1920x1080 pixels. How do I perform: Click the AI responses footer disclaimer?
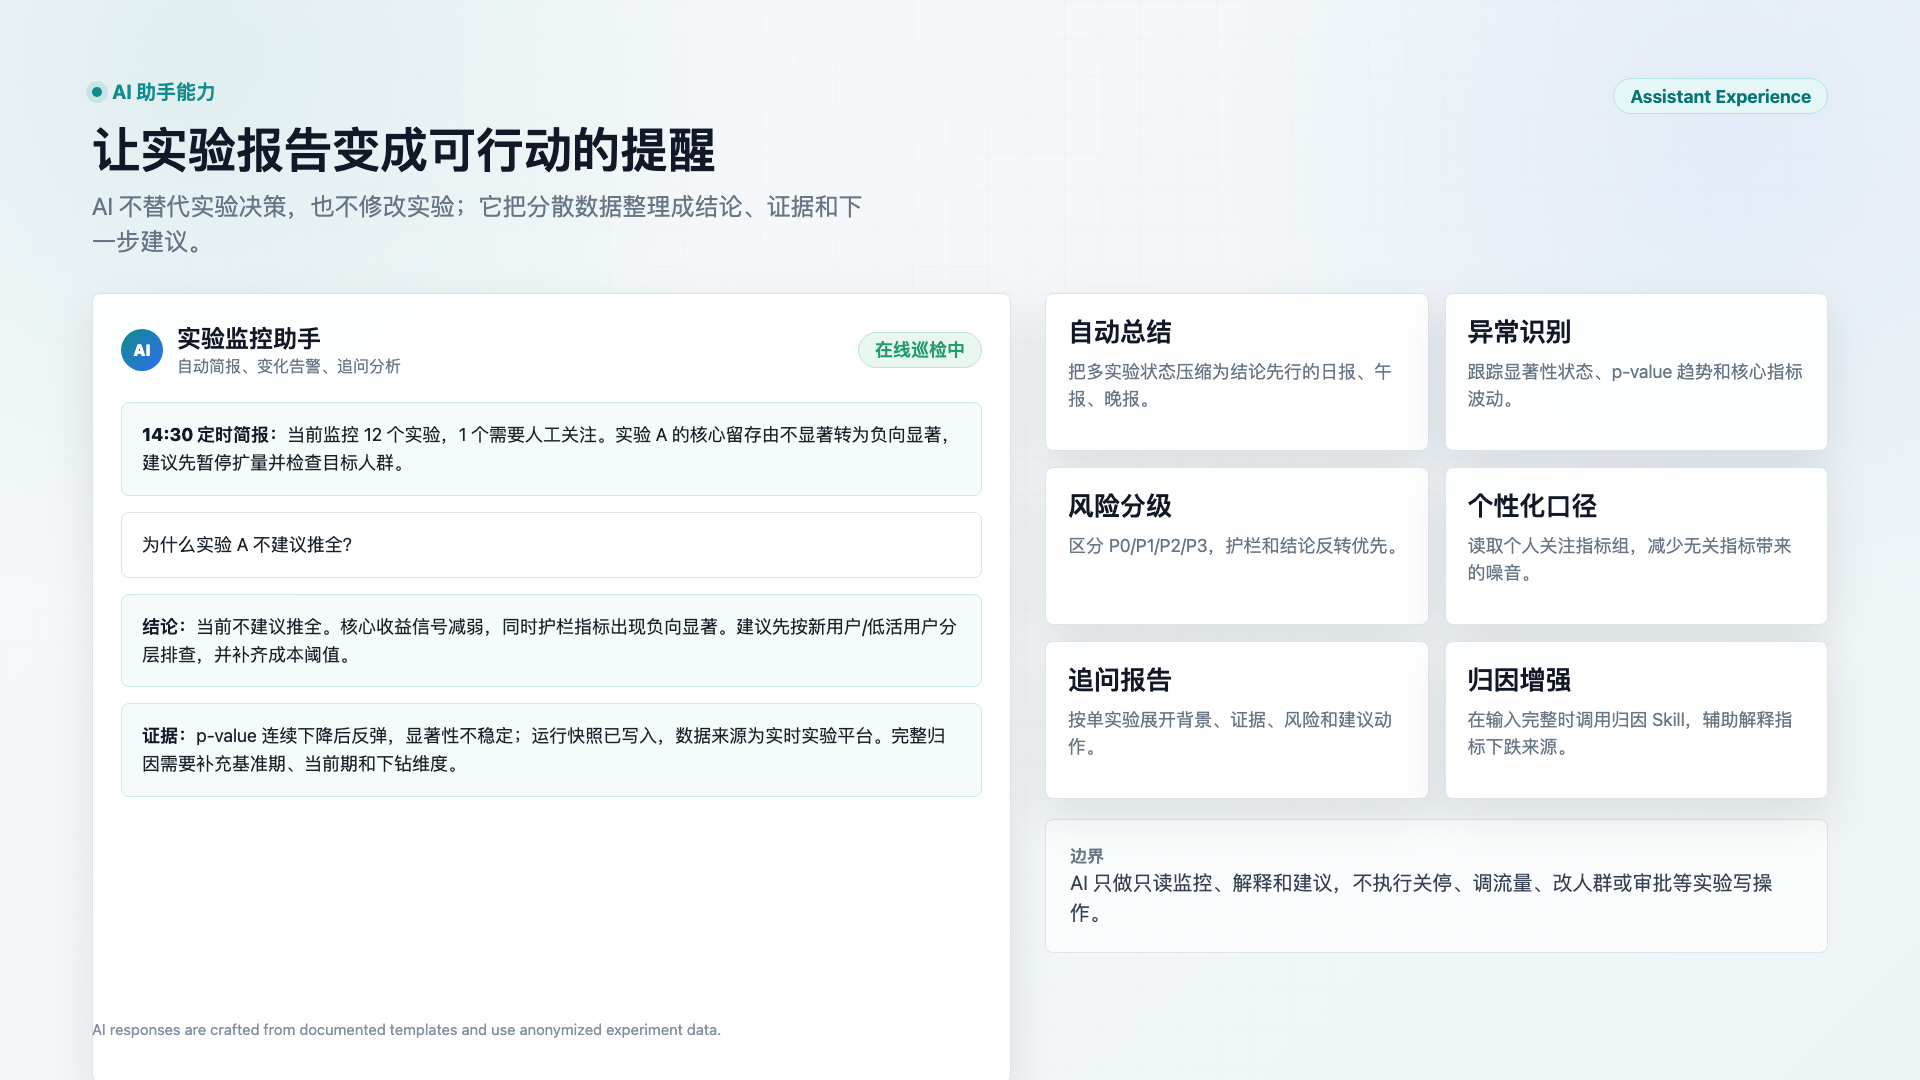[406, 1030]
